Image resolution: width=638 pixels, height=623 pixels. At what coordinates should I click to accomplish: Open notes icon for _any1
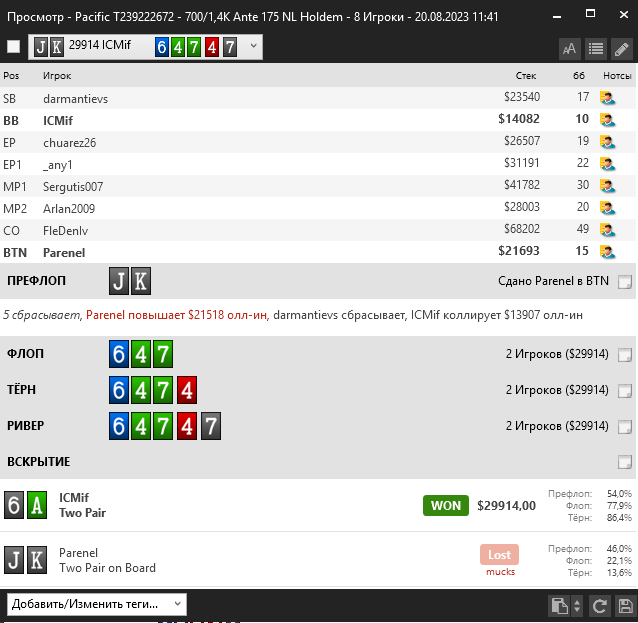tap(607, 164)
